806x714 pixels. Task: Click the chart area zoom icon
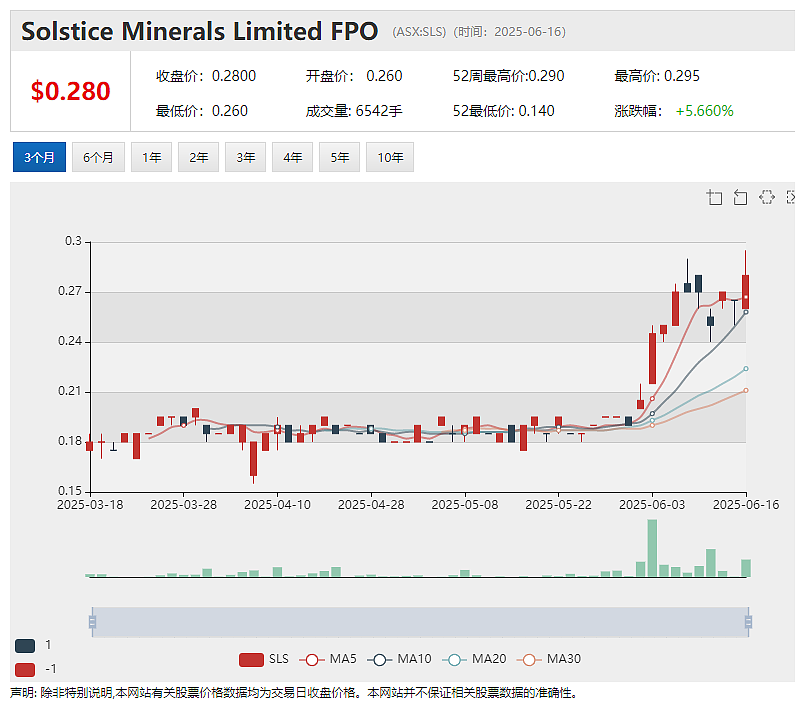tap(715, 197)
